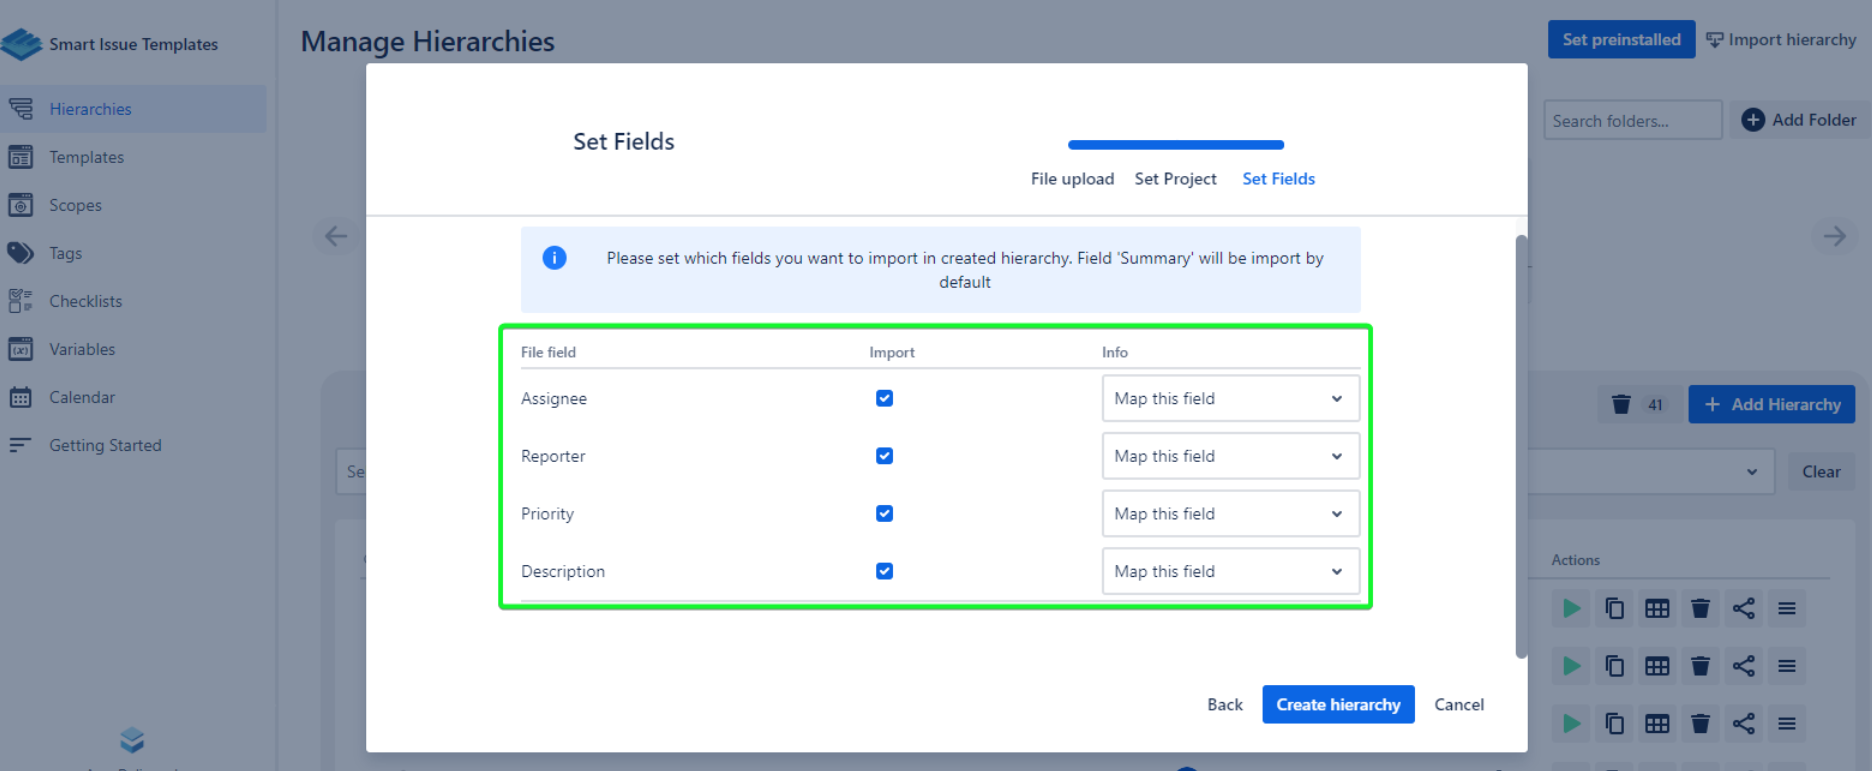Open the Checklists icon in sidebar
1872x771 pixels.
pos(21,301)
